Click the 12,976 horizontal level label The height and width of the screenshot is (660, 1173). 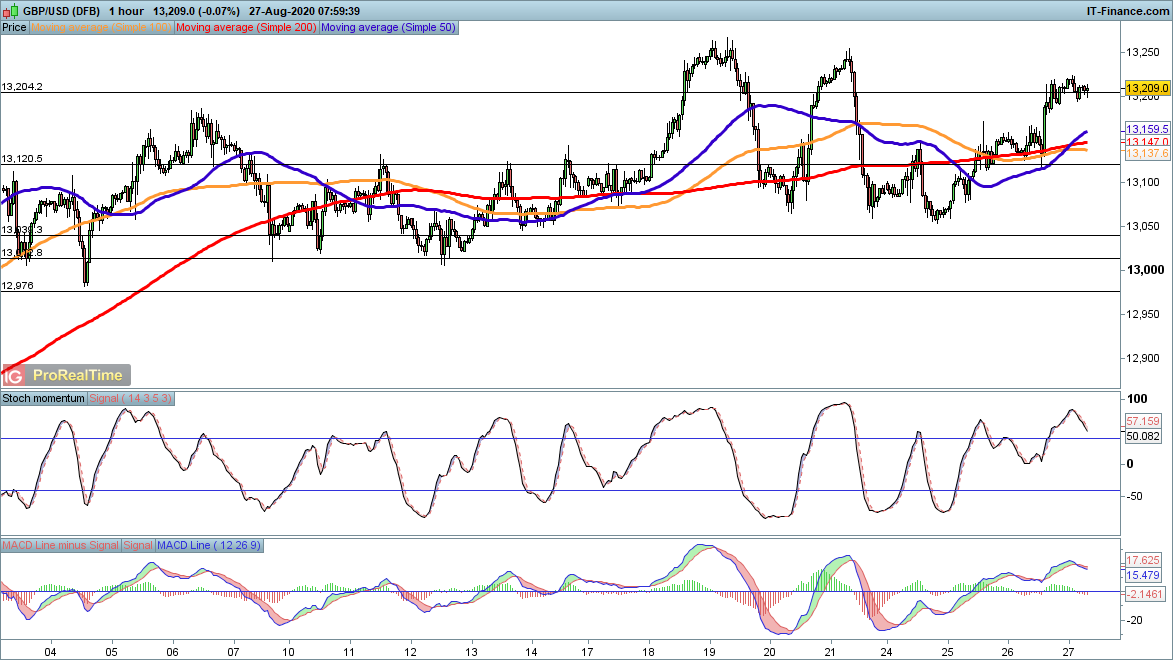click(17, 286)
